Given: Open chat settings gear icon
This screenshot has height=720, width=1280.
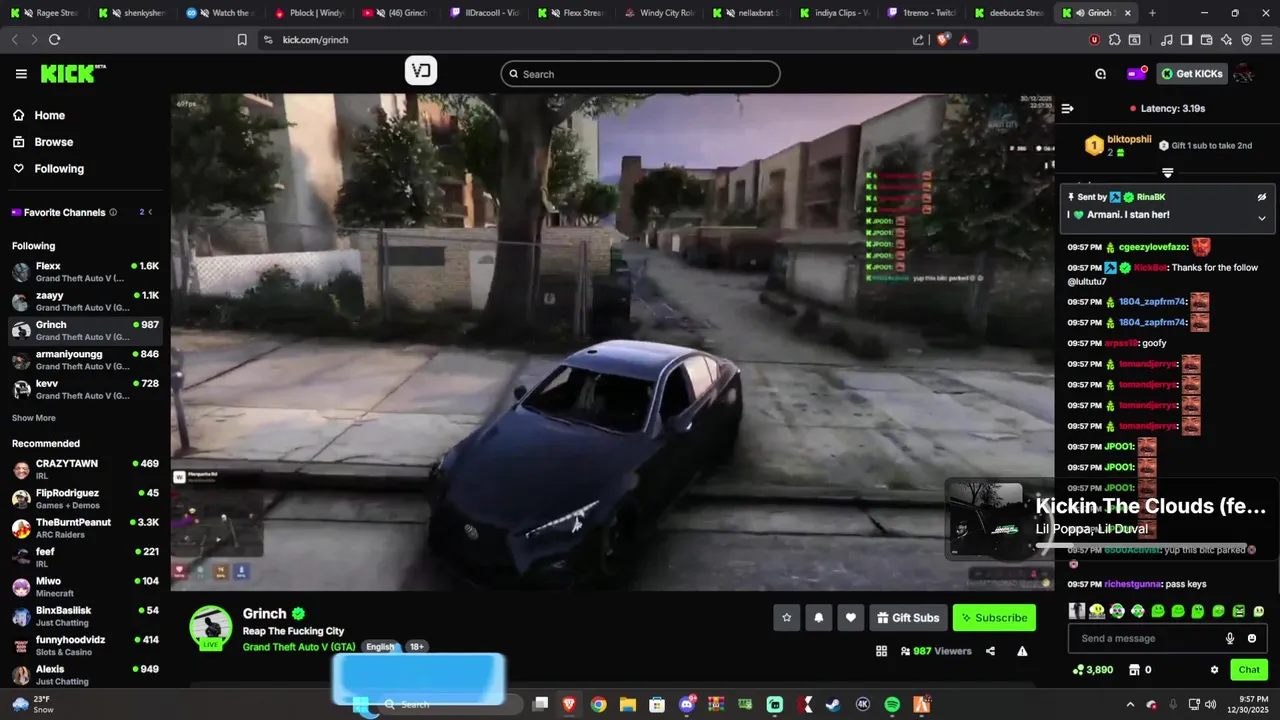Looking at the screenshot, I should [x=1214, y=670].
